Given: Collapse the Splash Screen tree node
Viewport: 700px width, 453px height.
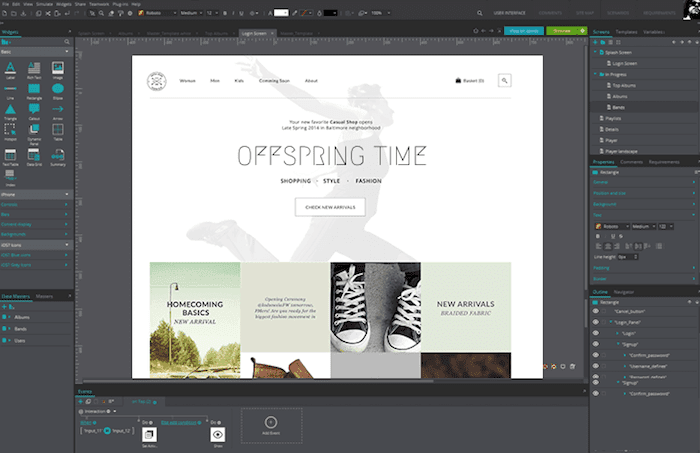Looking at the screenshot, I should point(595,52).
